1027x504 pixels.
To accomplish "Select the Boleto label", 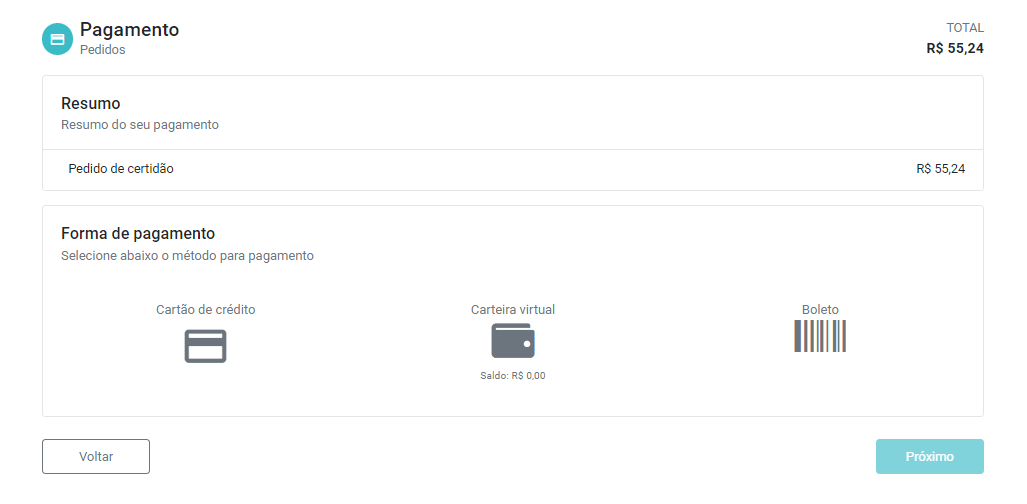I will coord(820,309).
